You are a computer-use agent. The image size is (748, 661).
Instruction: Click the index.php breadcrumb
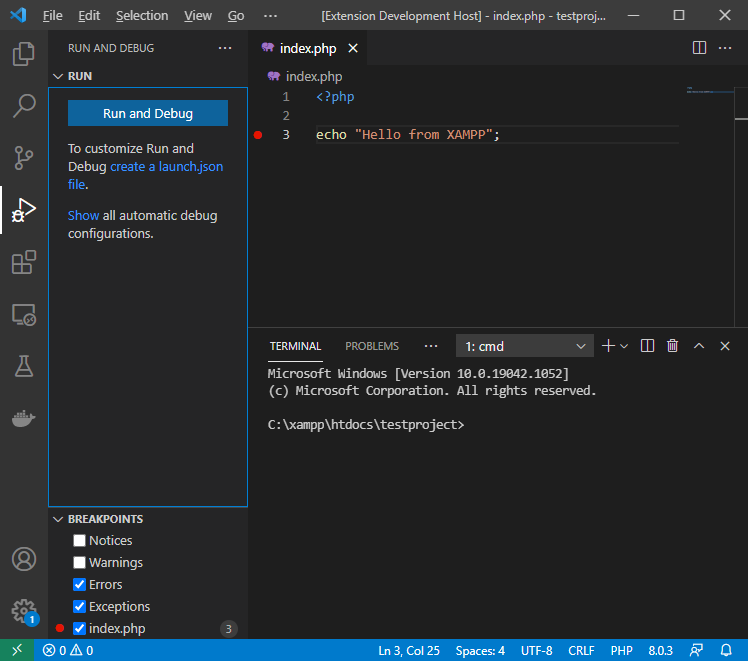[x=305, y=76]
